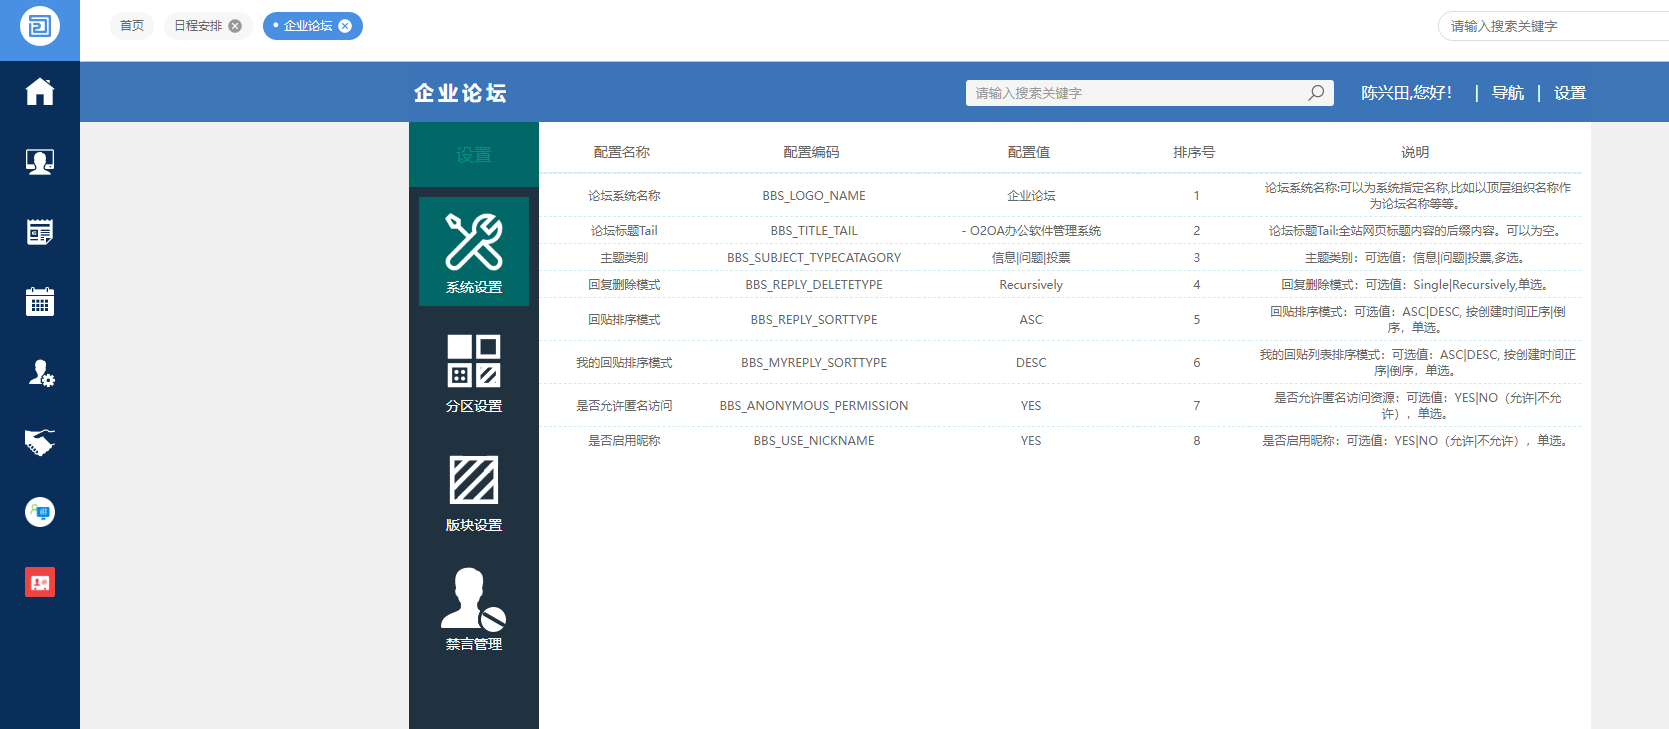Click the 企业论坛 value in the BBS_LOGO_NAME row
This screenshot has width=1669, height=729.
click(x=1031, y=196)
